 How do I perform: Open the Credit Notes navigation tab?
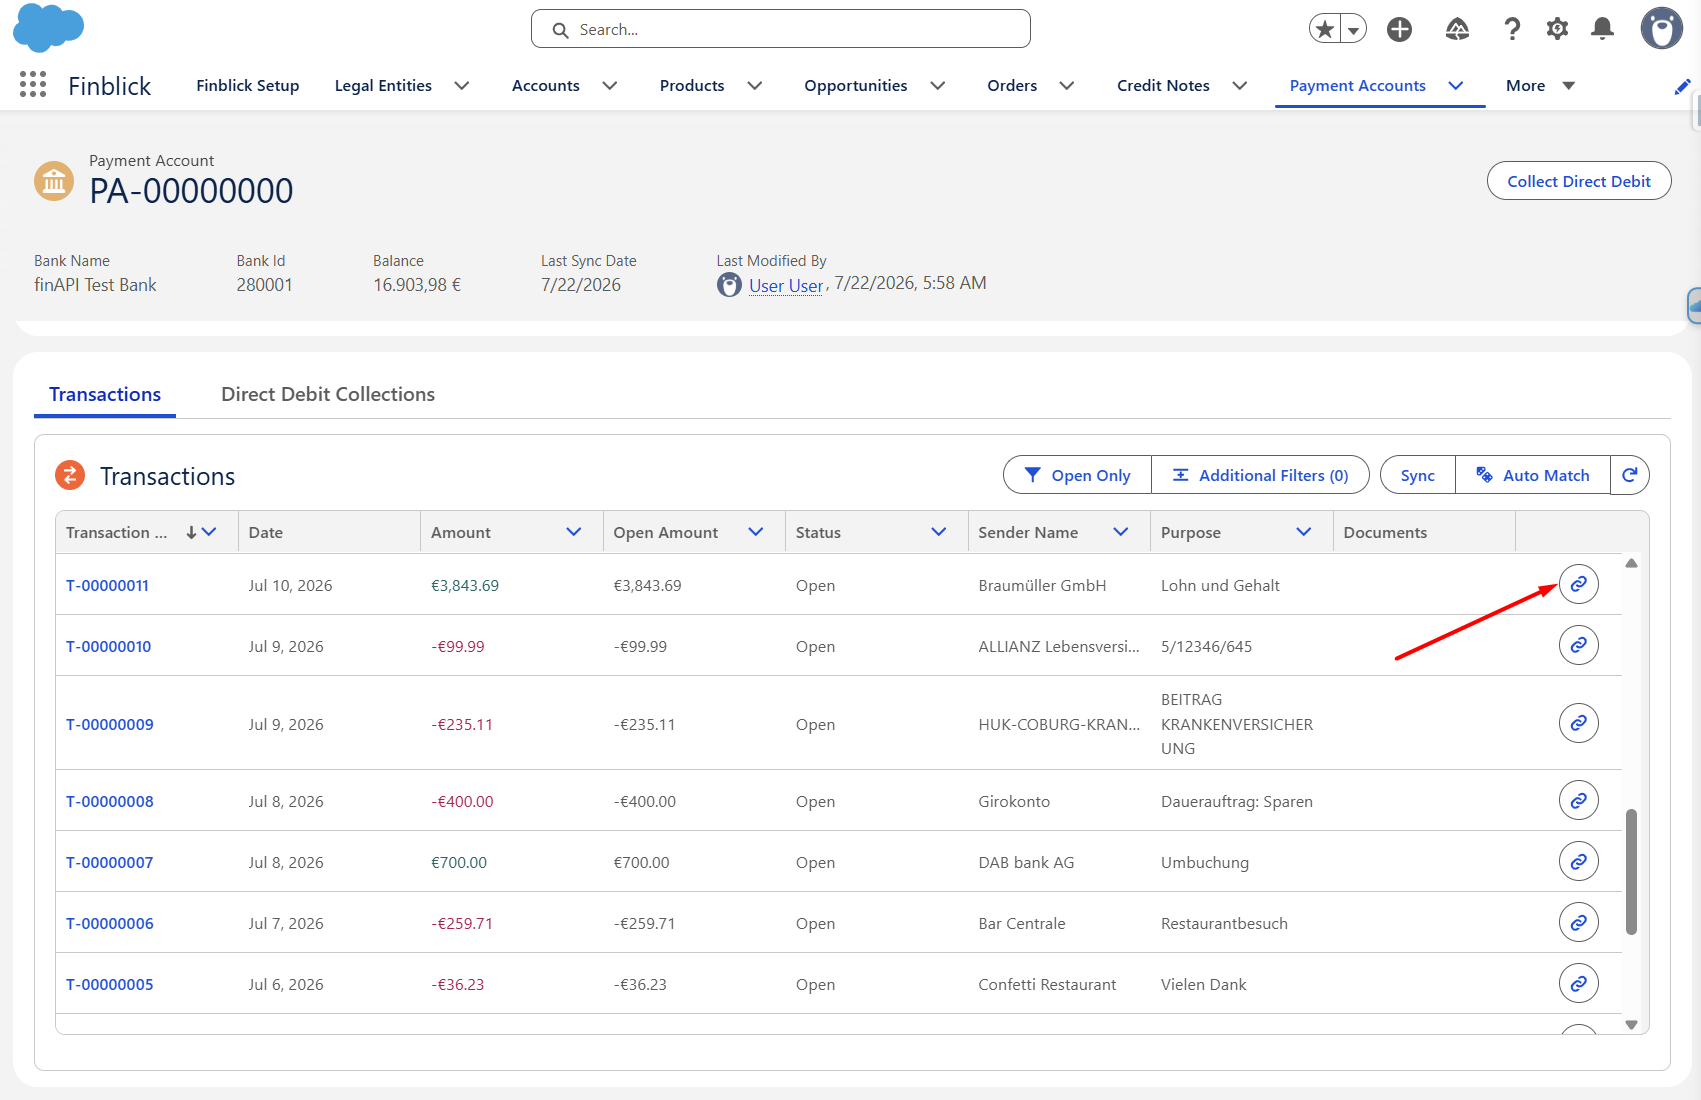point(1163,86)
